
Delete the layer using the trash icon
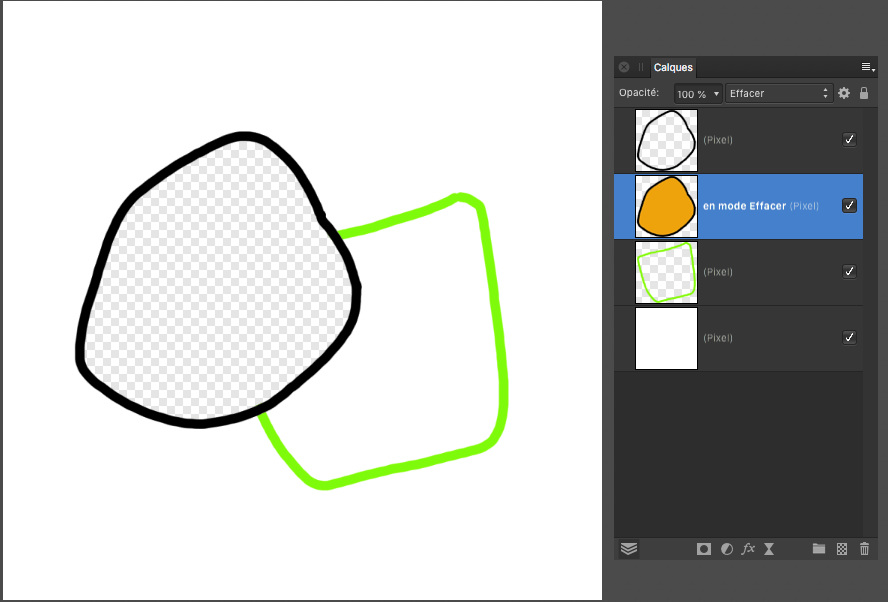coord(864,548)
